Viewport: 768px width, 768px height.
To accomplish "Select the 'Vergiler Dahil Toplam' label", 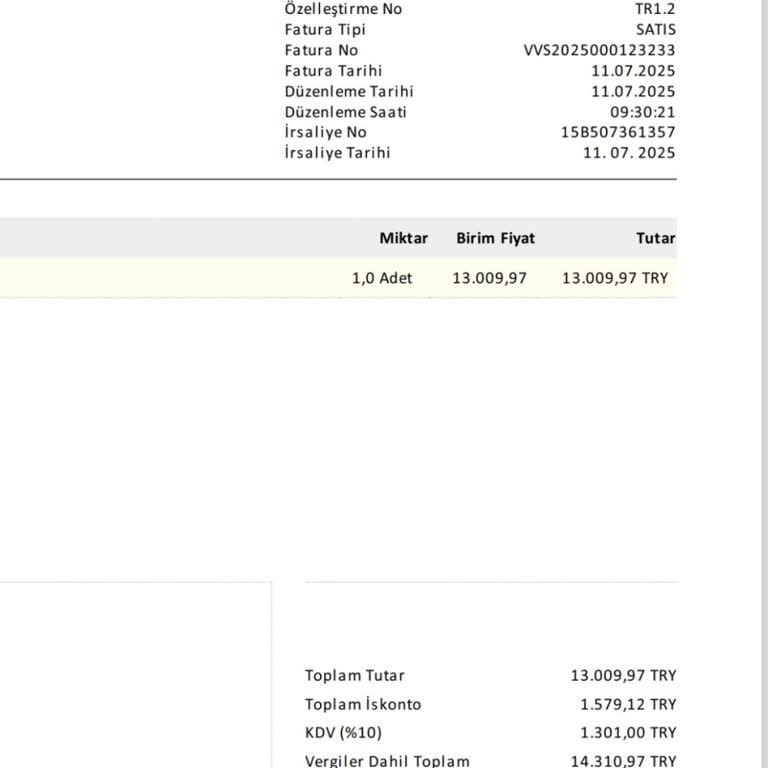I will (x=387, y=761).
